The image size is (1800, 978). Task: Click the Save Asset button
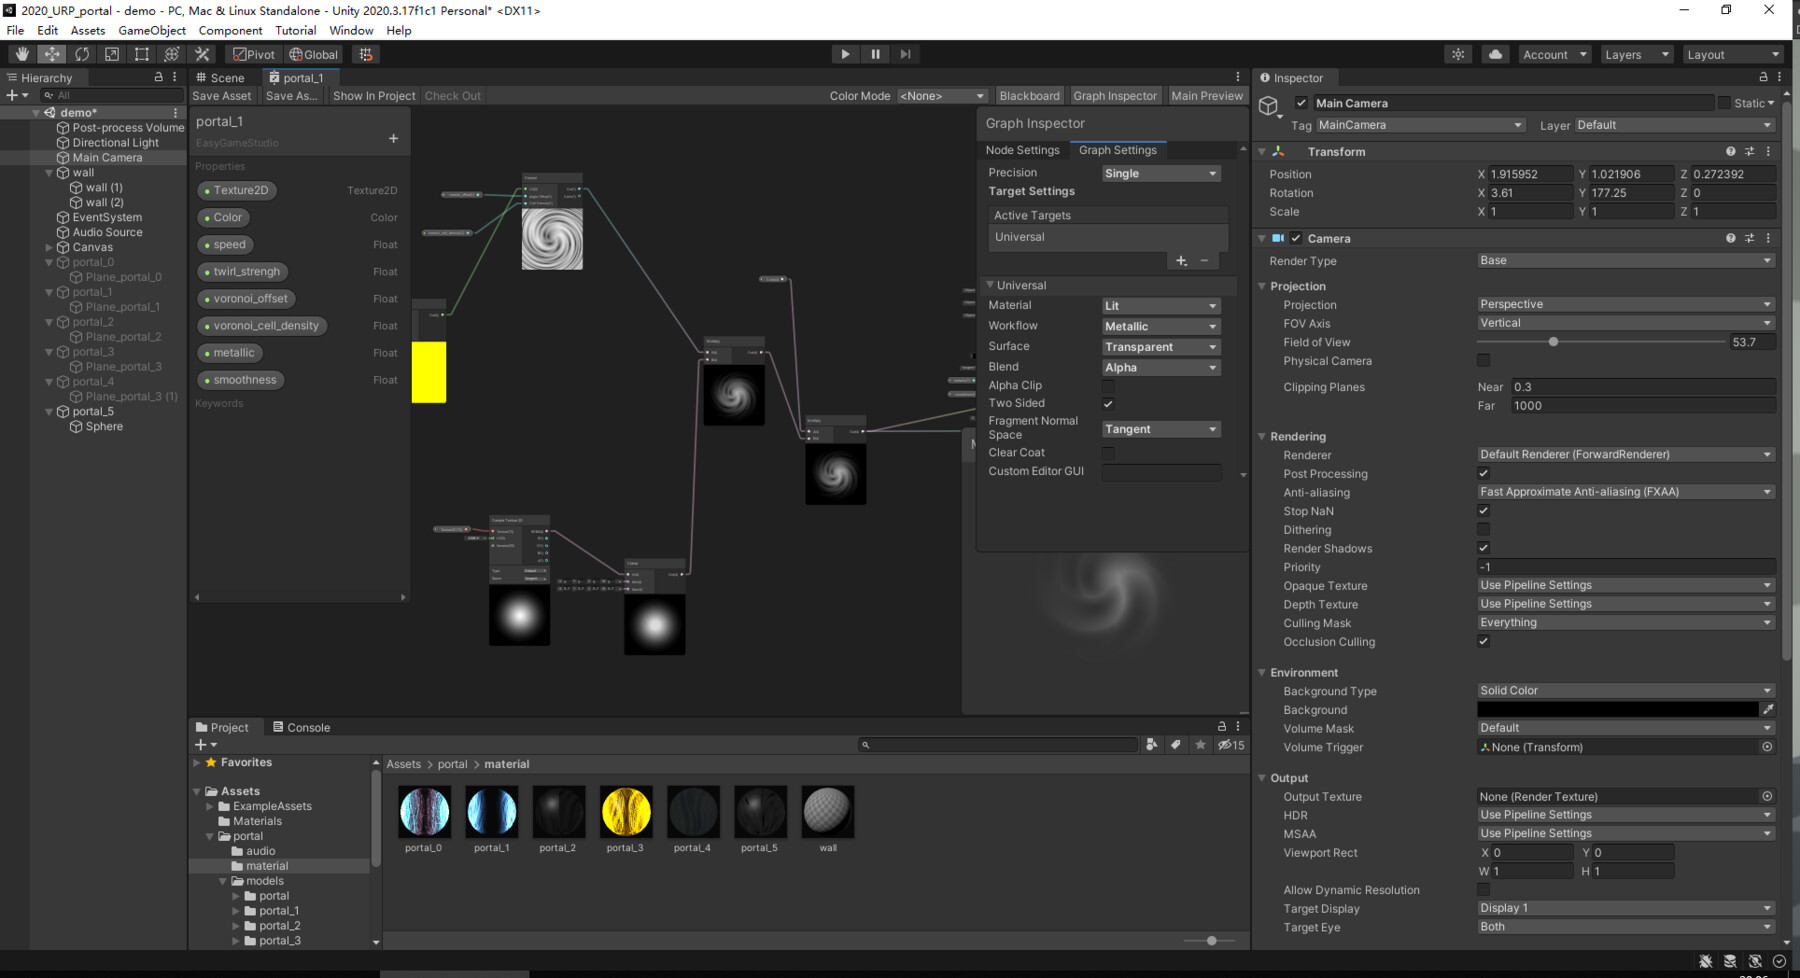(222, 95)
